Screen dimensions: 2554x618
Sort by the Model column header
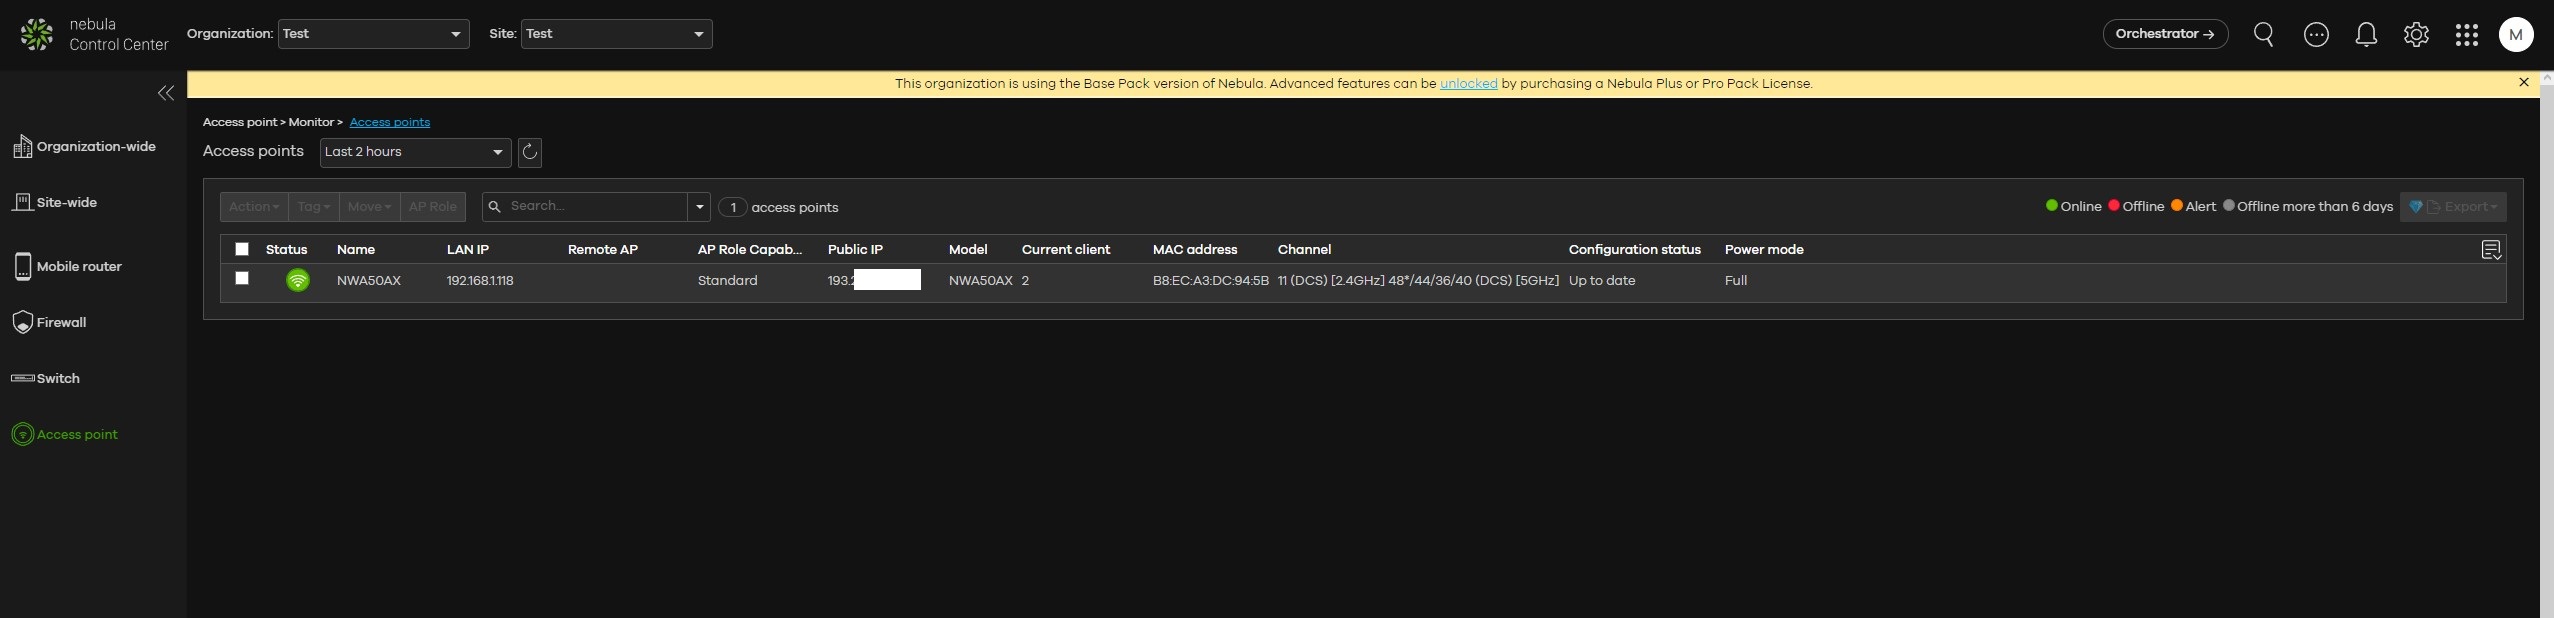coord(968,250)
